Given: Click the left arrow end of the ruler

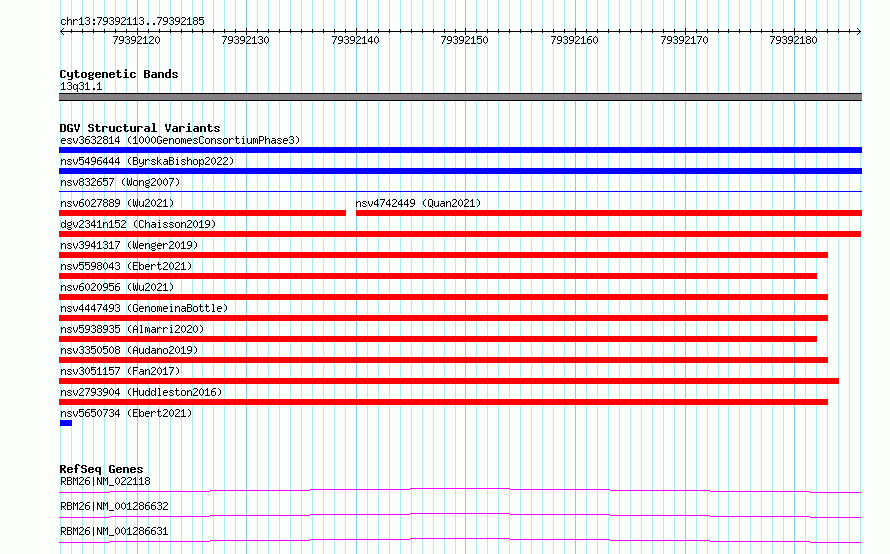Looking at the screenshot, I should coord(62,32).
